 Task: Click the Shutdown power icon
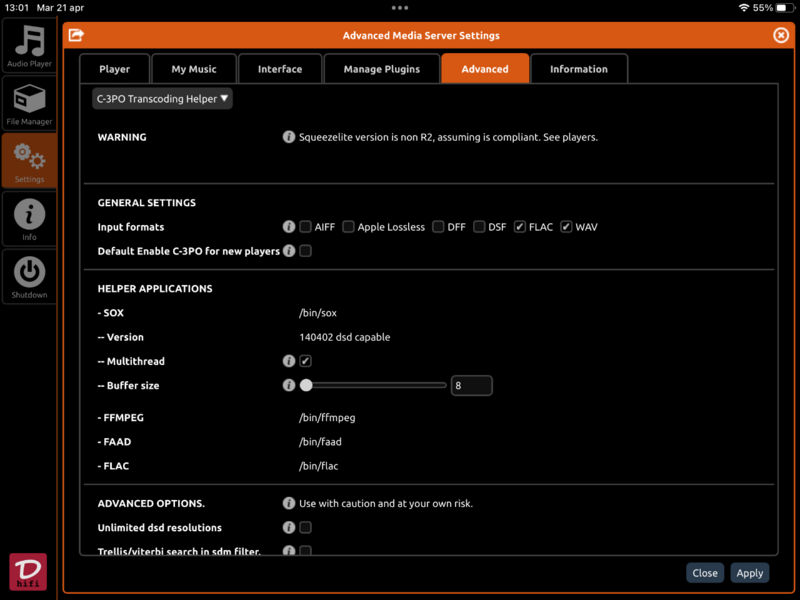[x=29, y=277]
